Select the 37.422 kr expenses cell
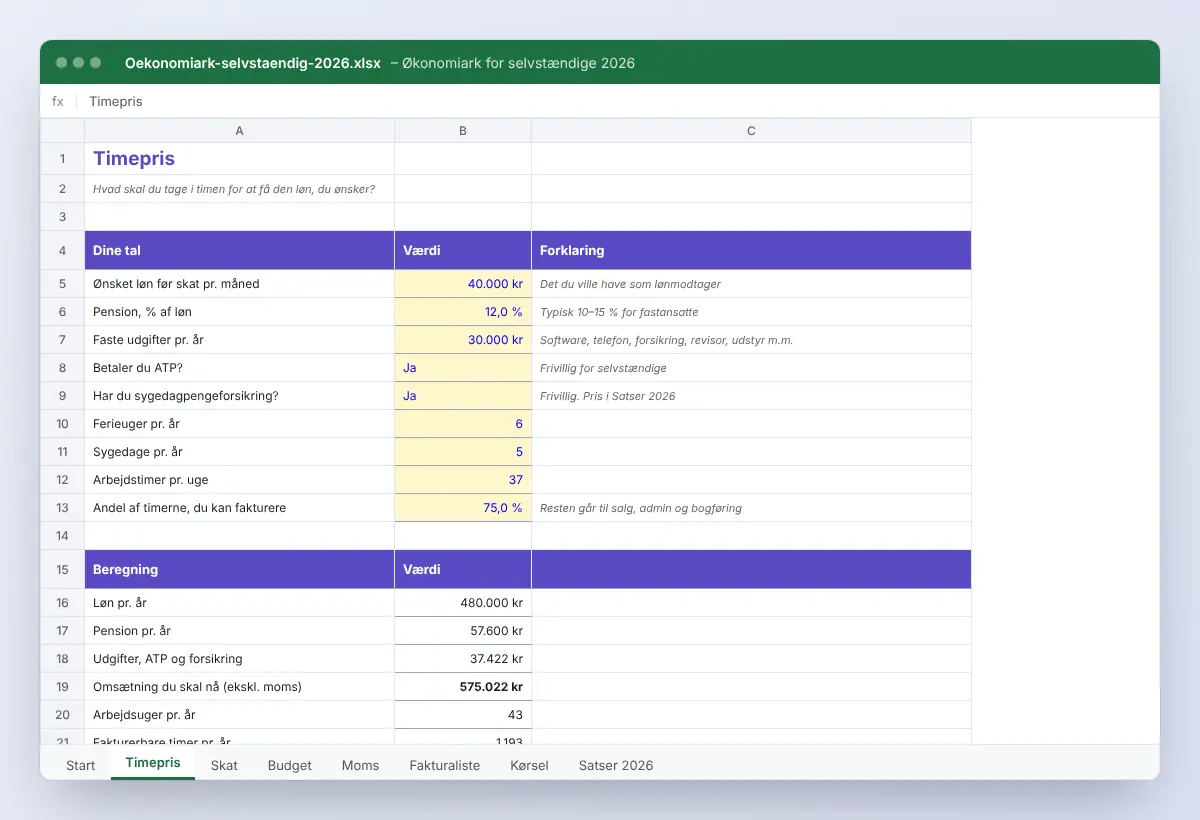Screen dimensions: 1200x820 tap(463, 659)
